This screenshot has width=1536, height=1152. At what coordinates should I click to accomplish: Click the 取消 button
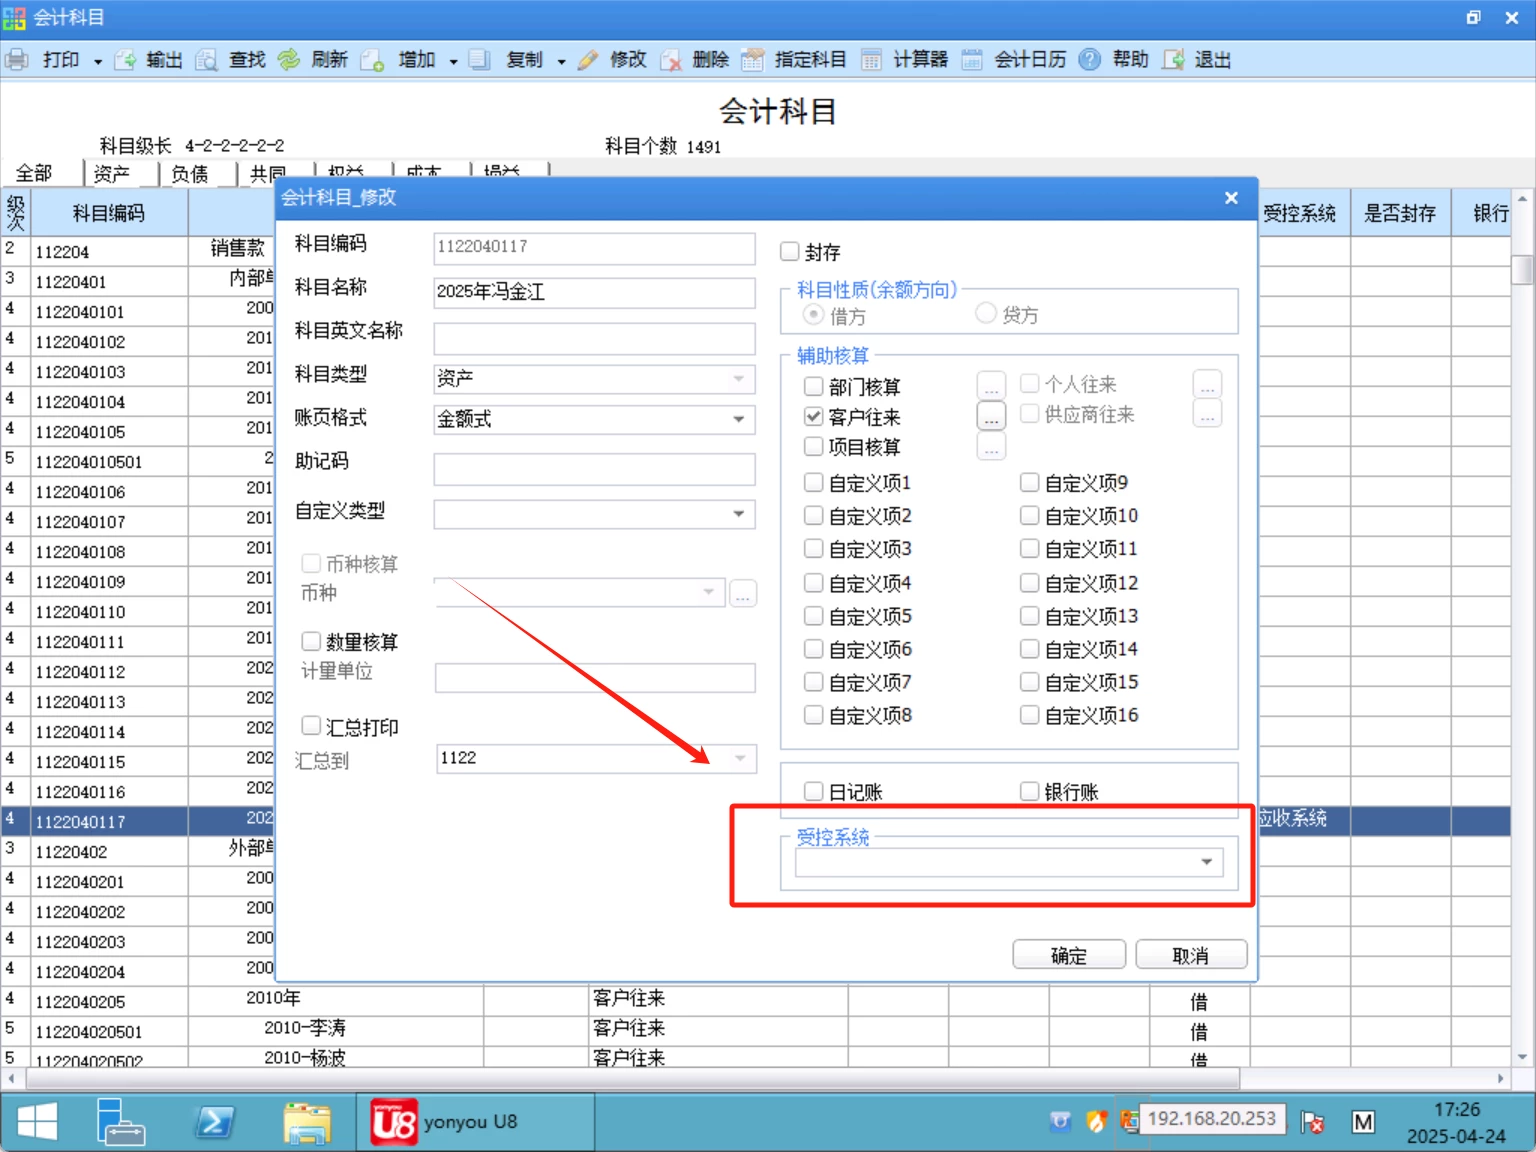point(1191,955)
